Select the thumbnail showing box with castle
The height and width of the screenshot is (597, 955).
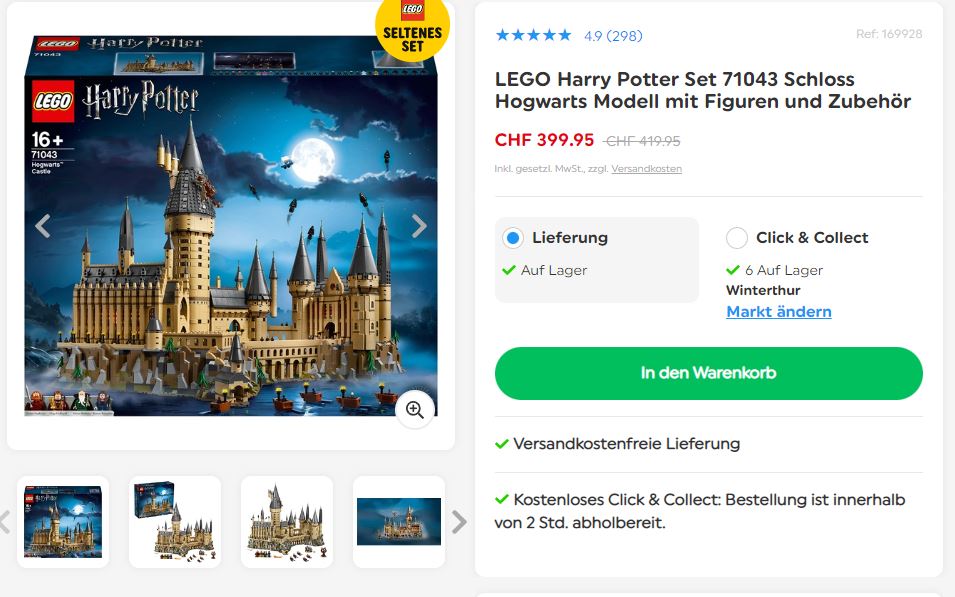pos(175,522)
